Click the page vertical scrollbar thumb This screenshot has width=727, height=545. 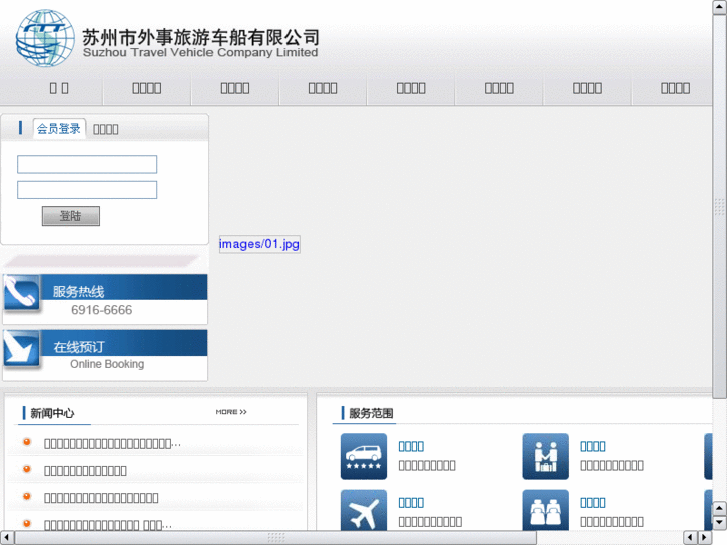pyautogui.click(x=719, y=206)
